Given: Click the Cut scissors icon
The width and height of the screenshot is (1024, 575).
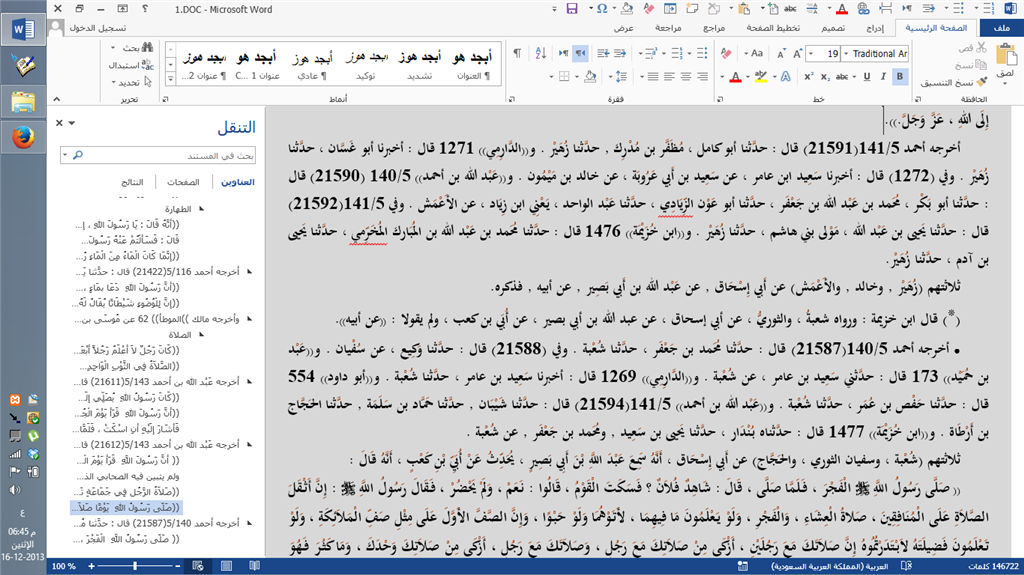Looking at the screenshot, I should click(981, 48).
